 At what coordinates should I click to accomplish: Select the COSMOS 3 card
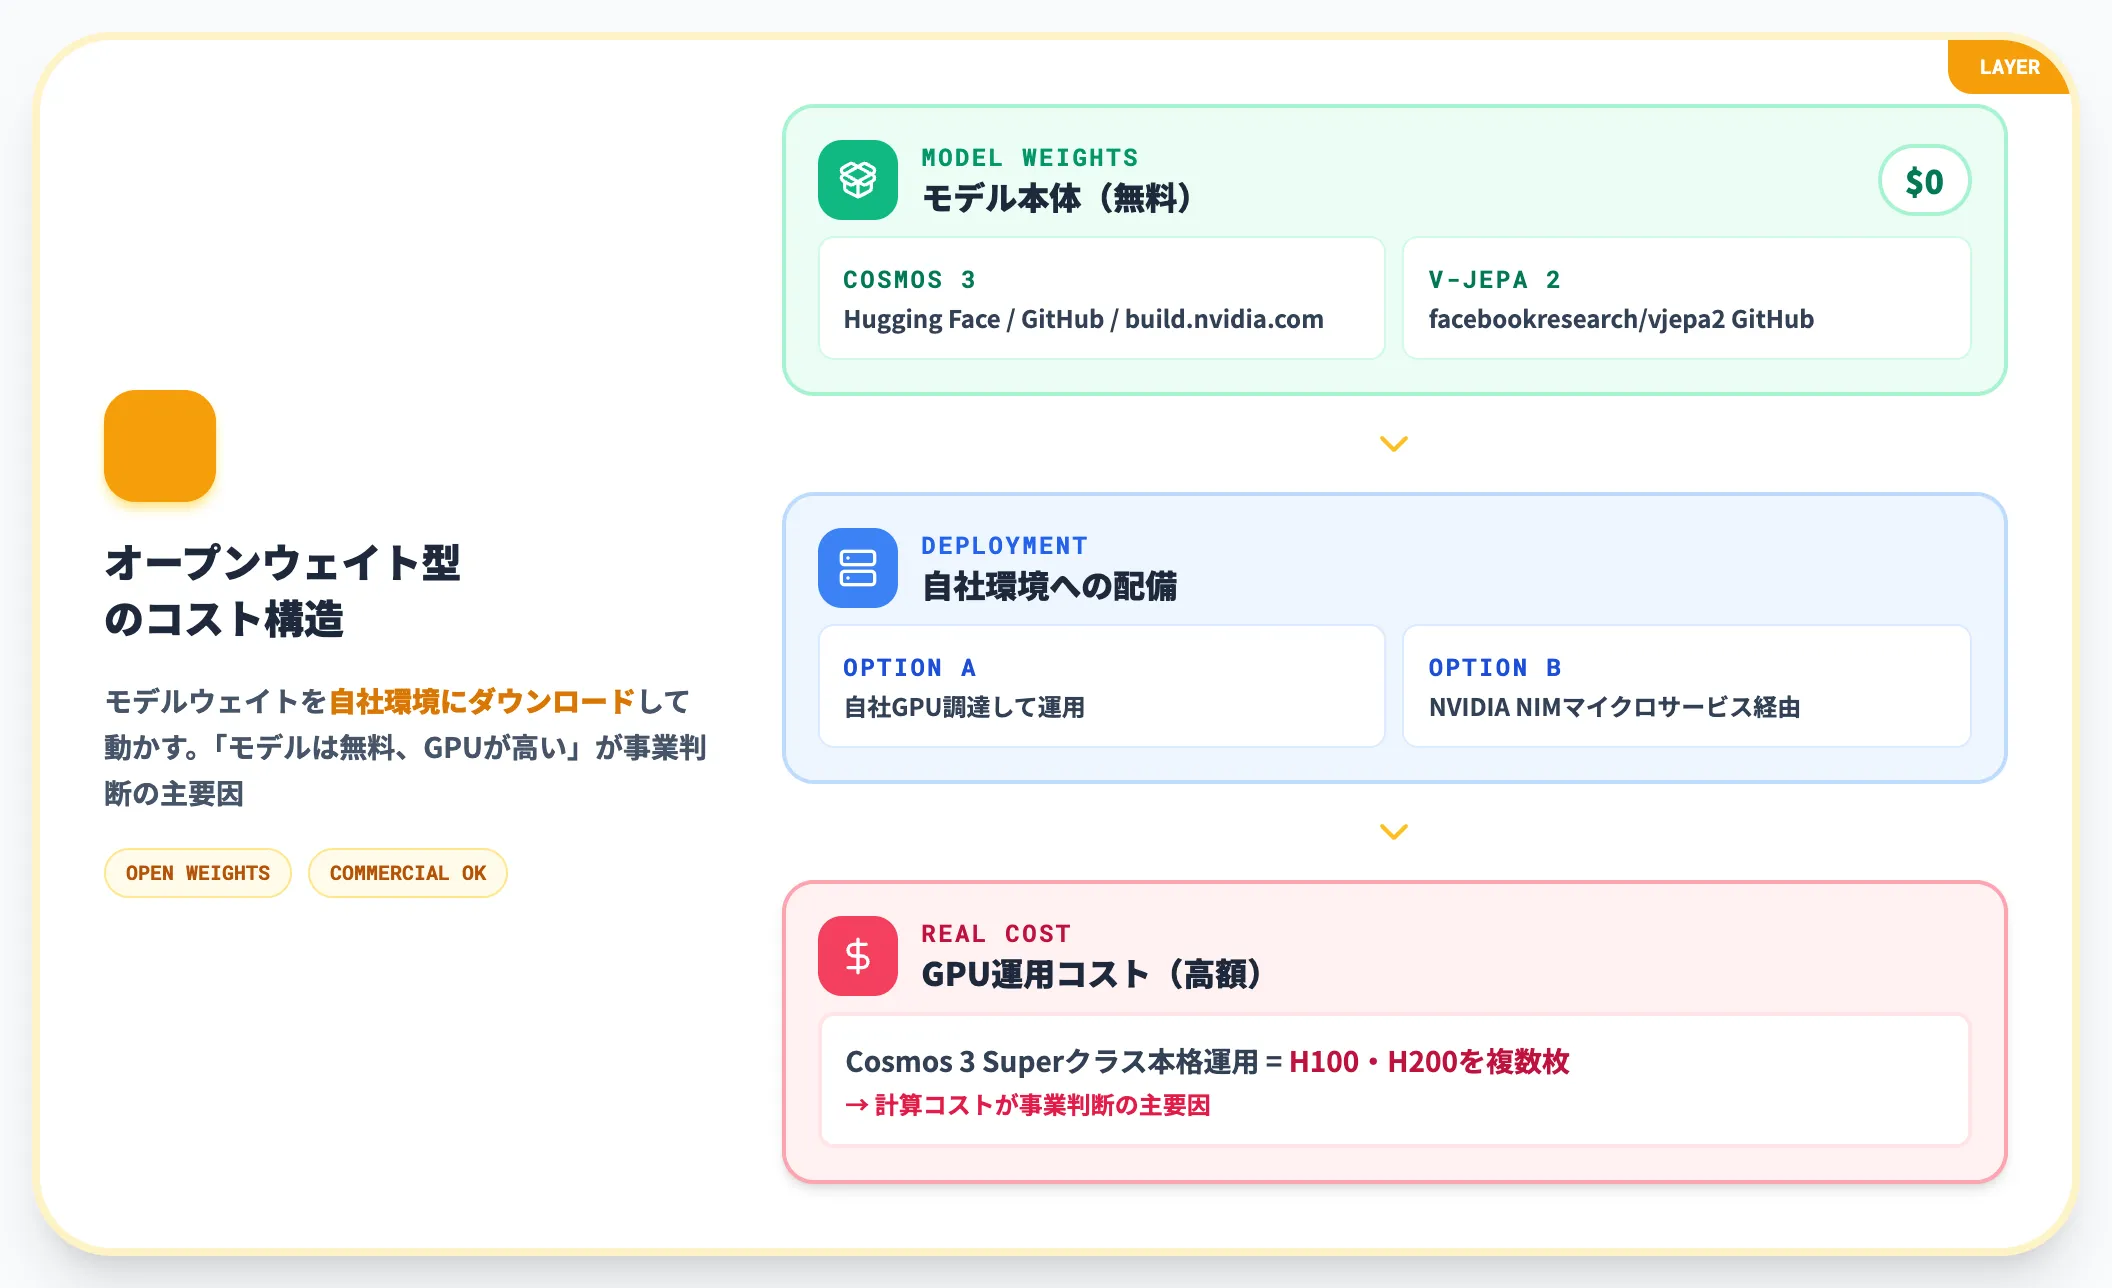1101,298
